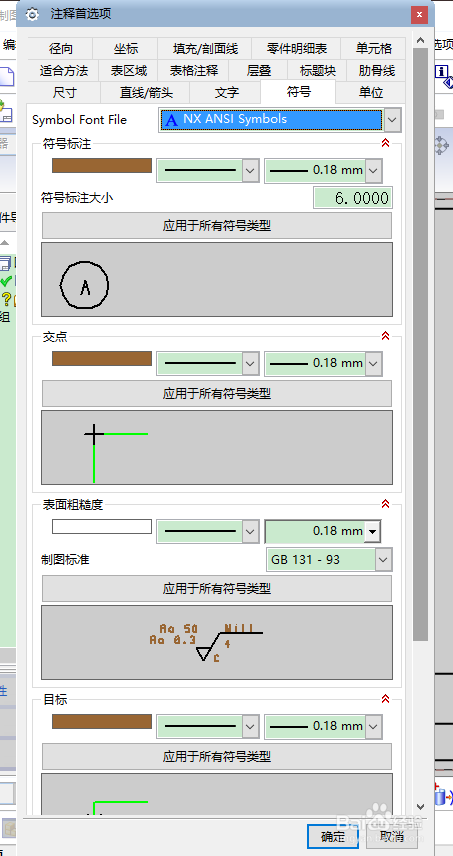Click the dialog gear icon in title bar
The width and height of the screenshot is (453, 856).
point(32,14)
